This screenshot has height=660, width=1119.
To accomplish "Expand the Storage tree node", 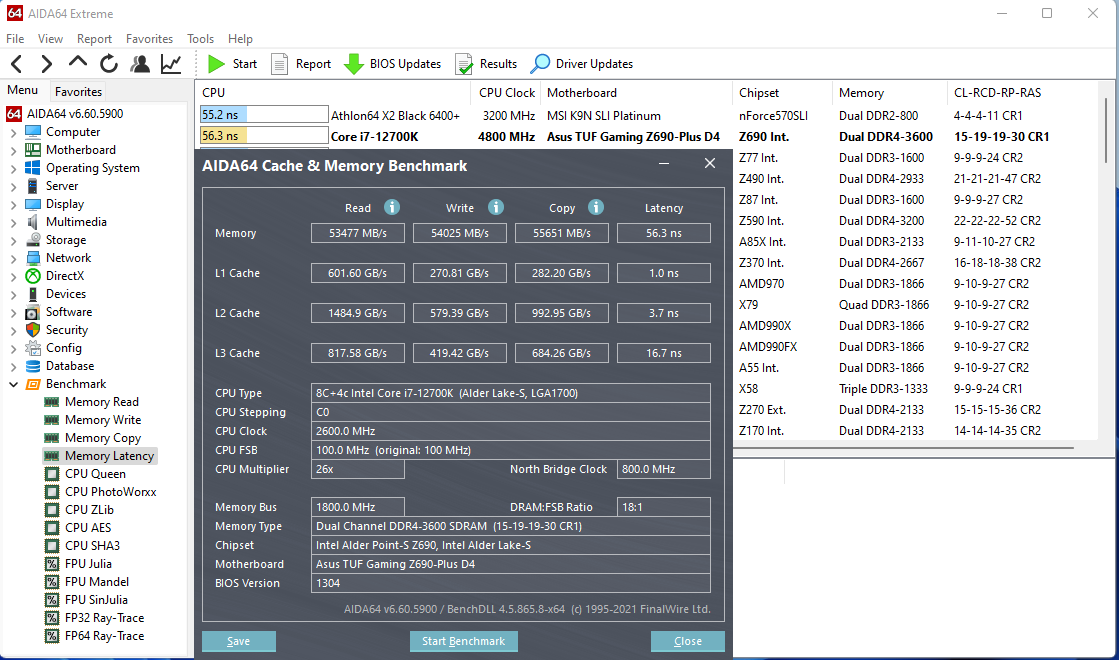I will [14, 240].
